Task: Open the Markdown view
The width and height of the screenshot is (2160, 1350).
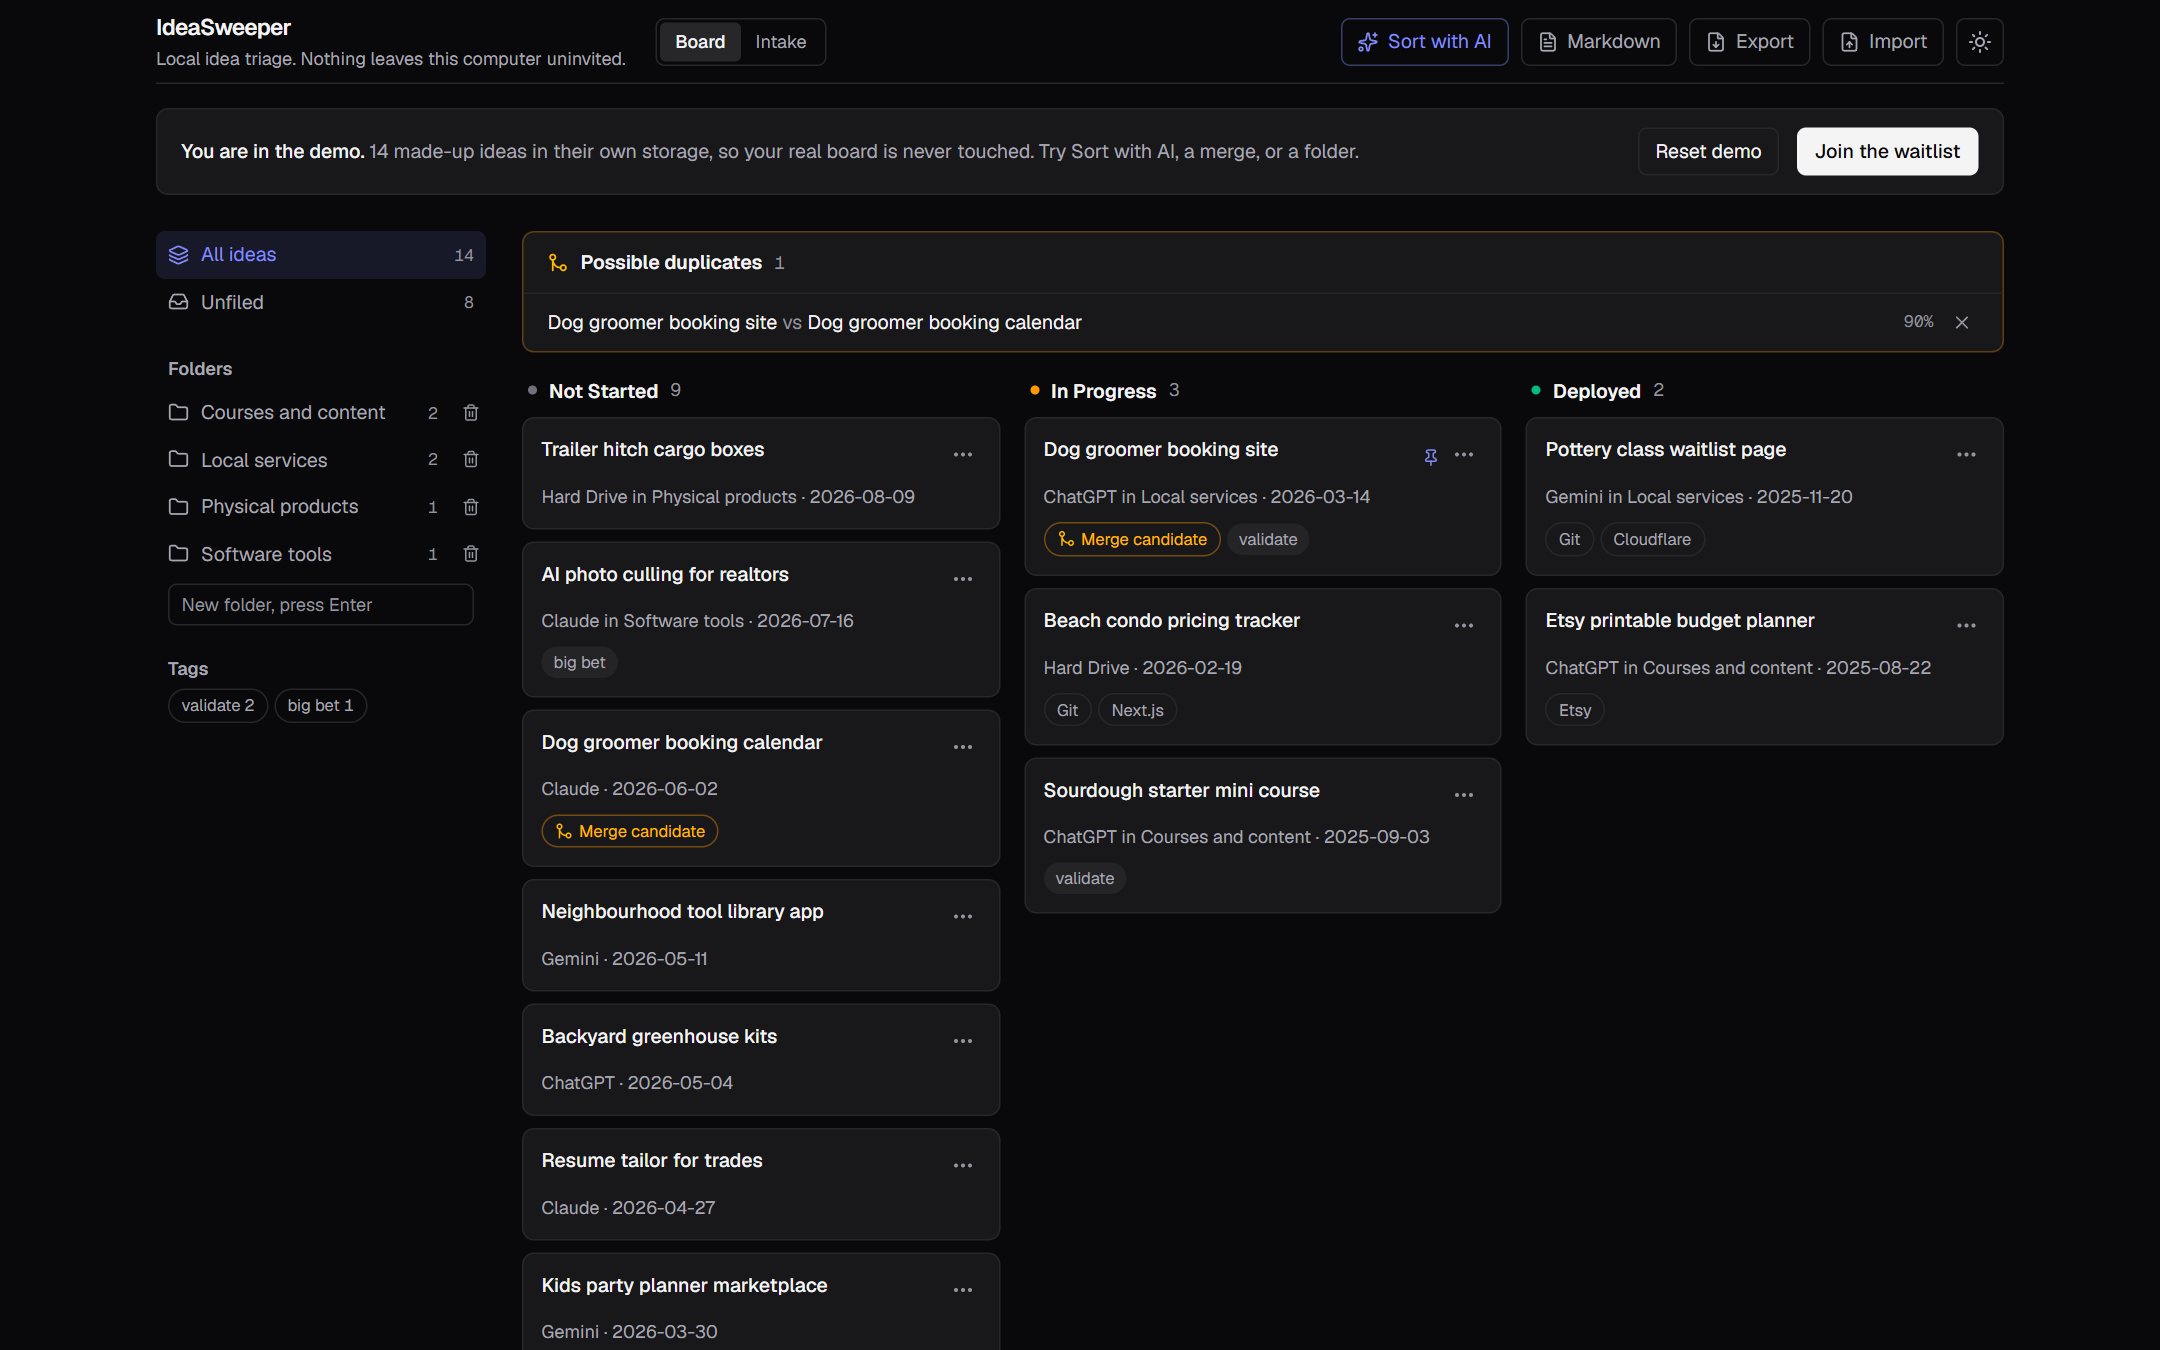Action: (x=1598, y=42)
